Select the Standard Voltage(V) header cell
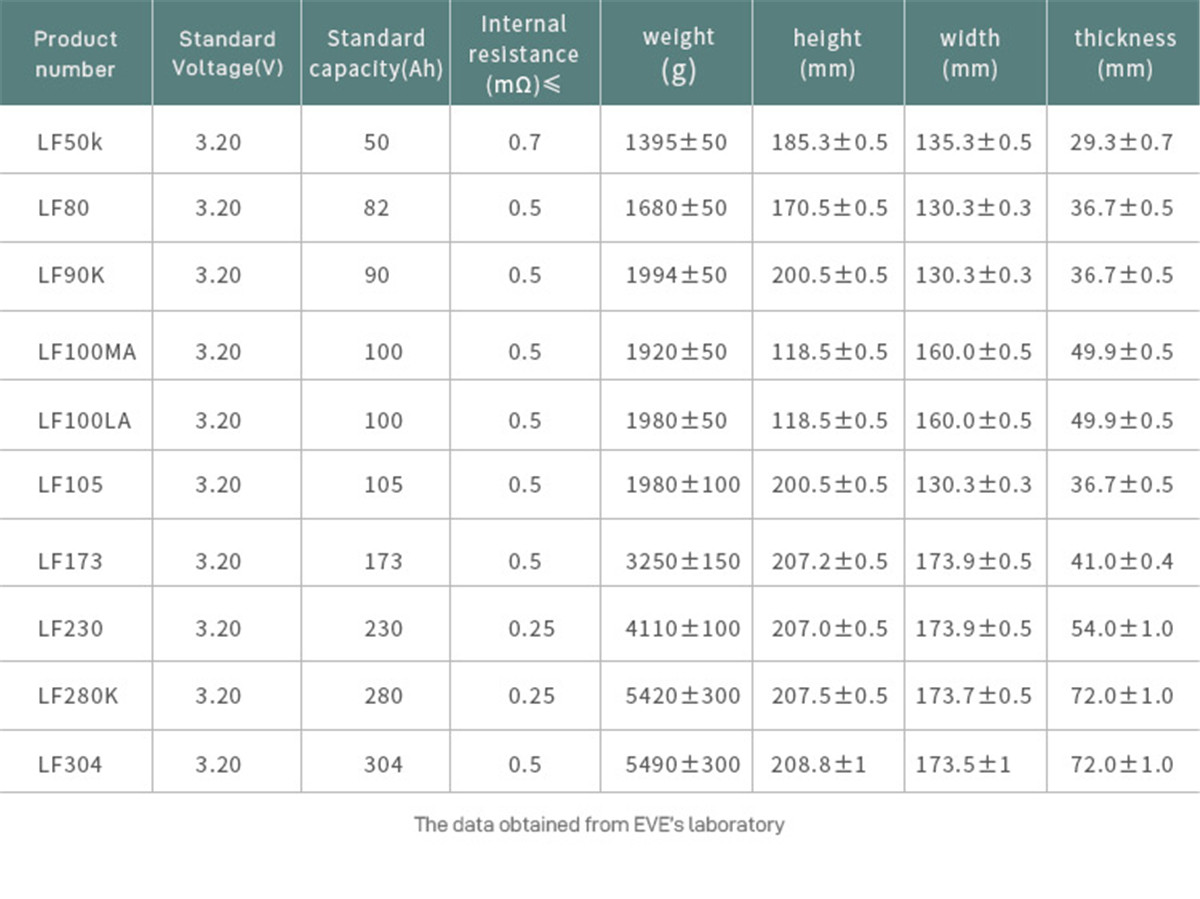Viewport: 1200px width, 899px height. 227,54
